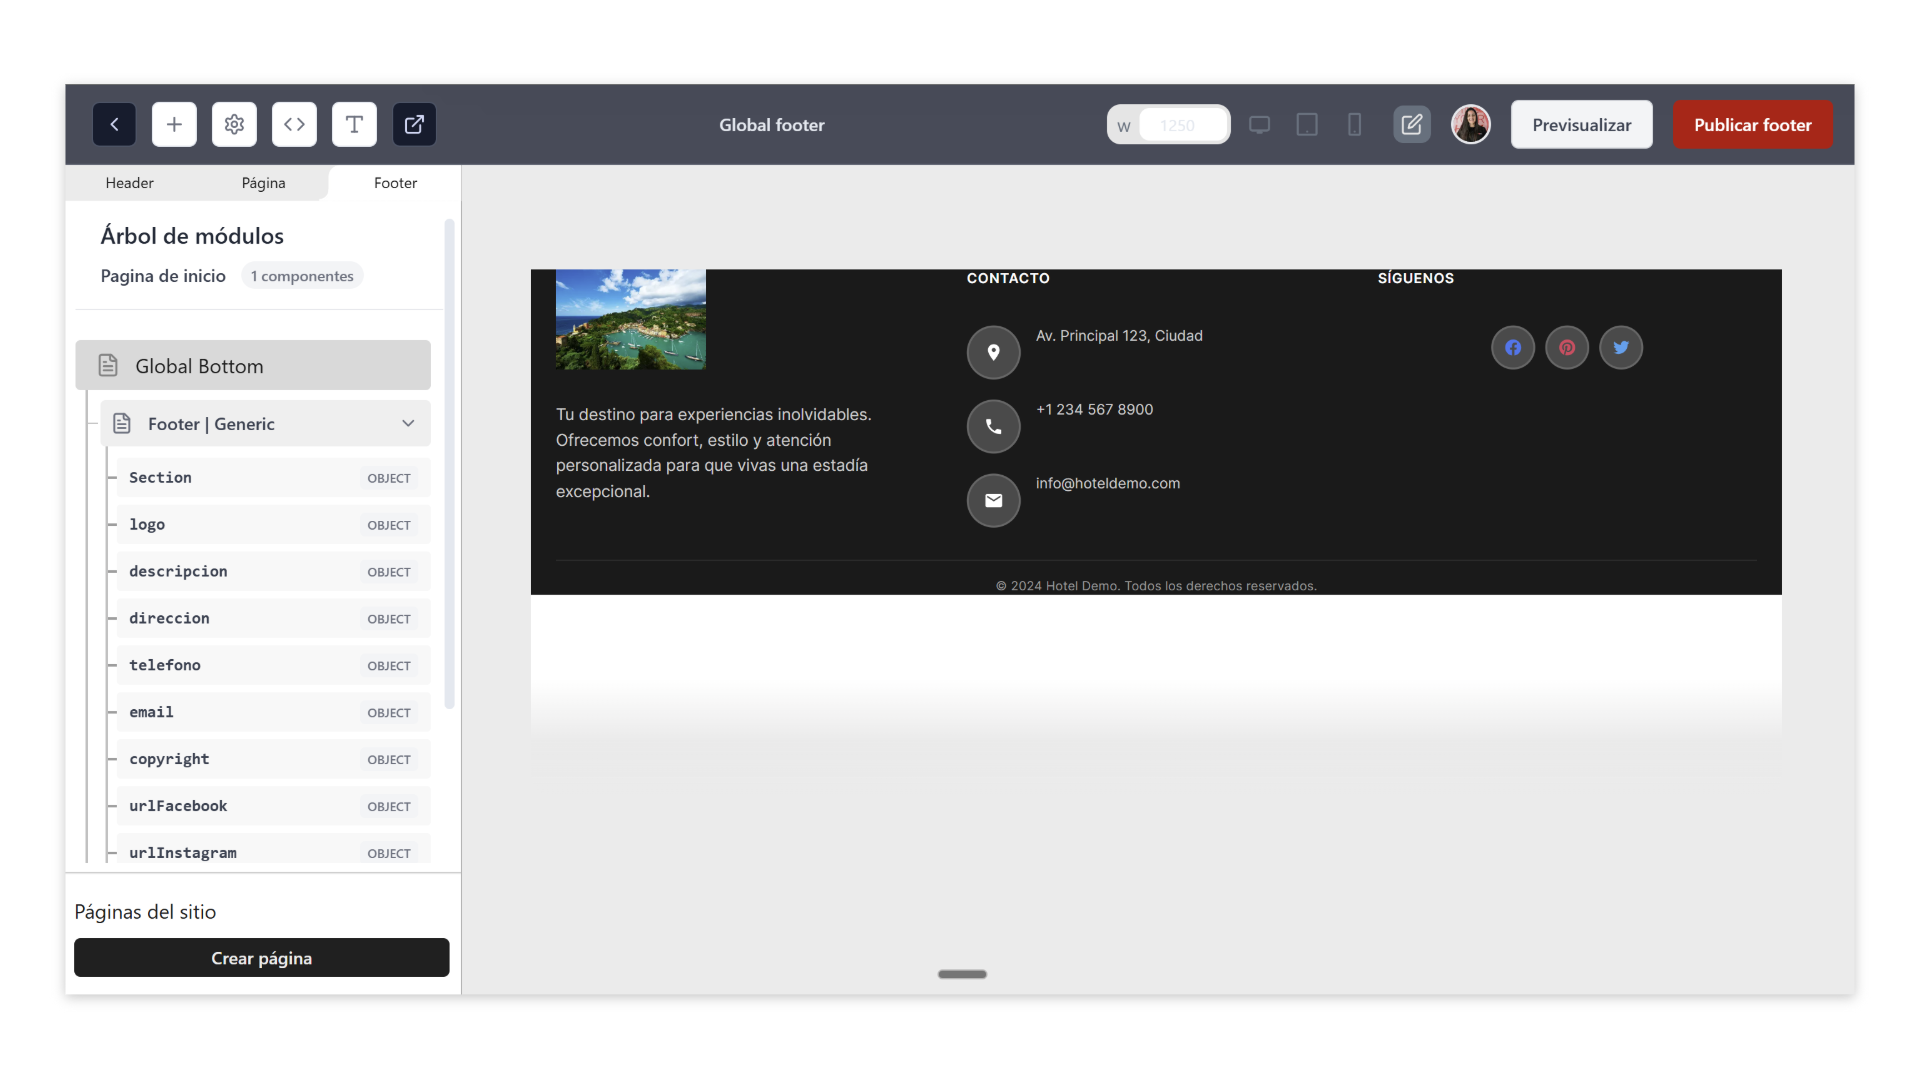
Task: Switch to mobile viewport view
Action: coord(1354,125)
